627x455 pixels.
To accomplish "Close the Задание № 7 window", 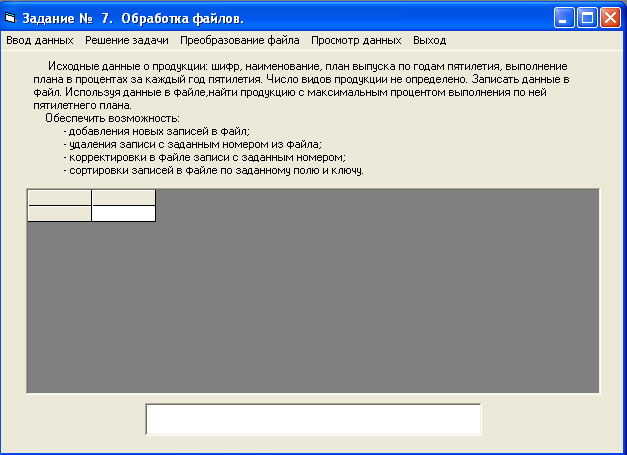I will click(610, 18).
